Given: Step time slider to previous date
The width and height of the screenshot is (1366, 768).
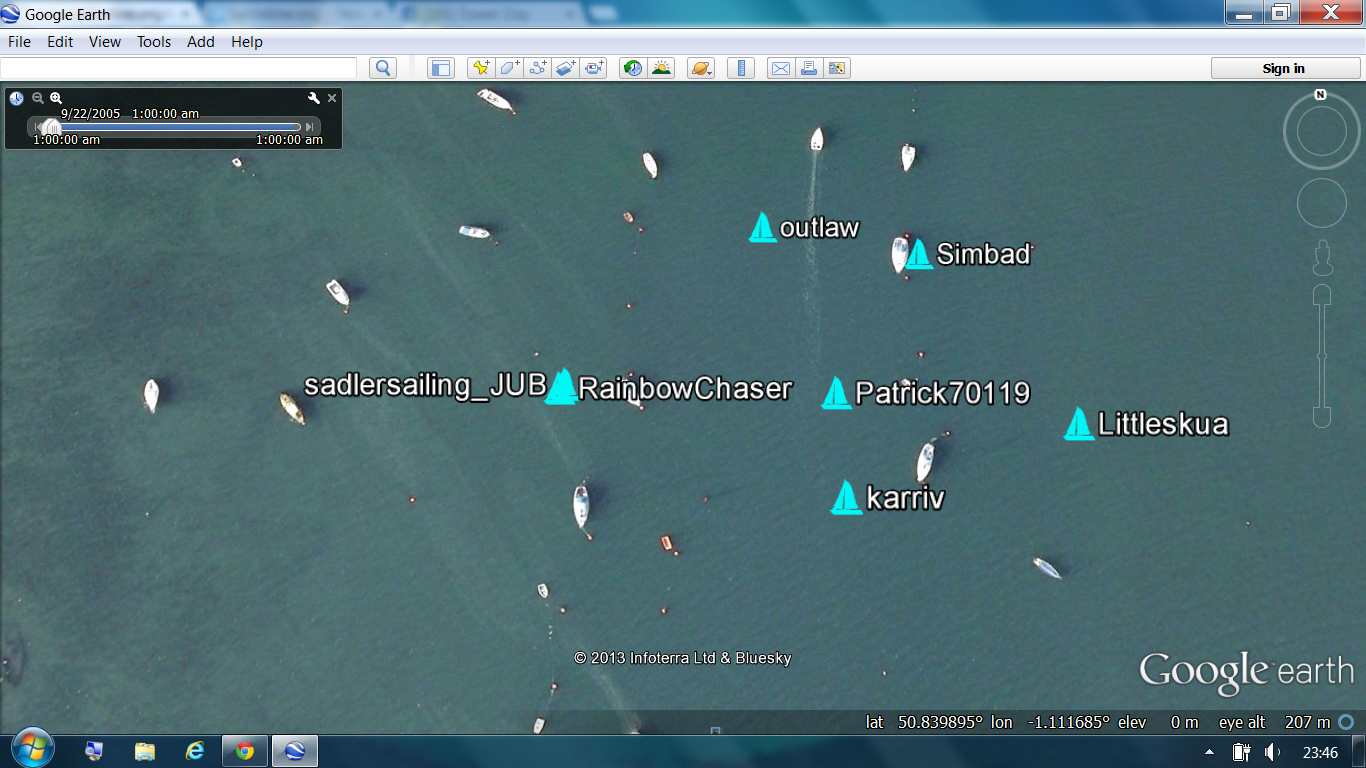Looking at the screenshot, I should coord(38,127).
